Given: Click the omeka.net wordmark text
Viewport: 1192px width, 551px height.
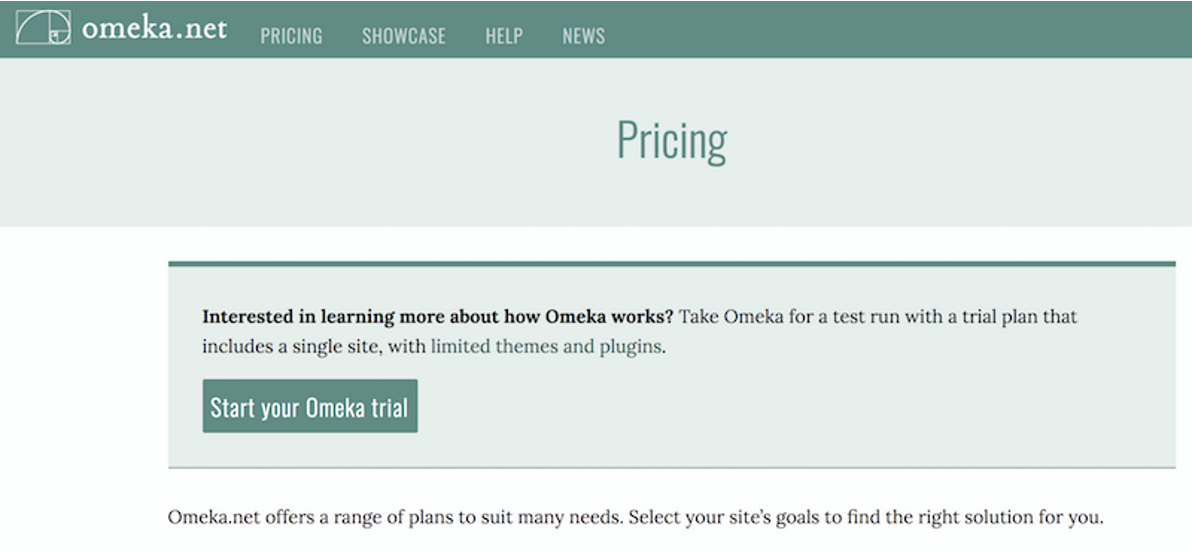Looking at the screenshot, I should 154,28.
